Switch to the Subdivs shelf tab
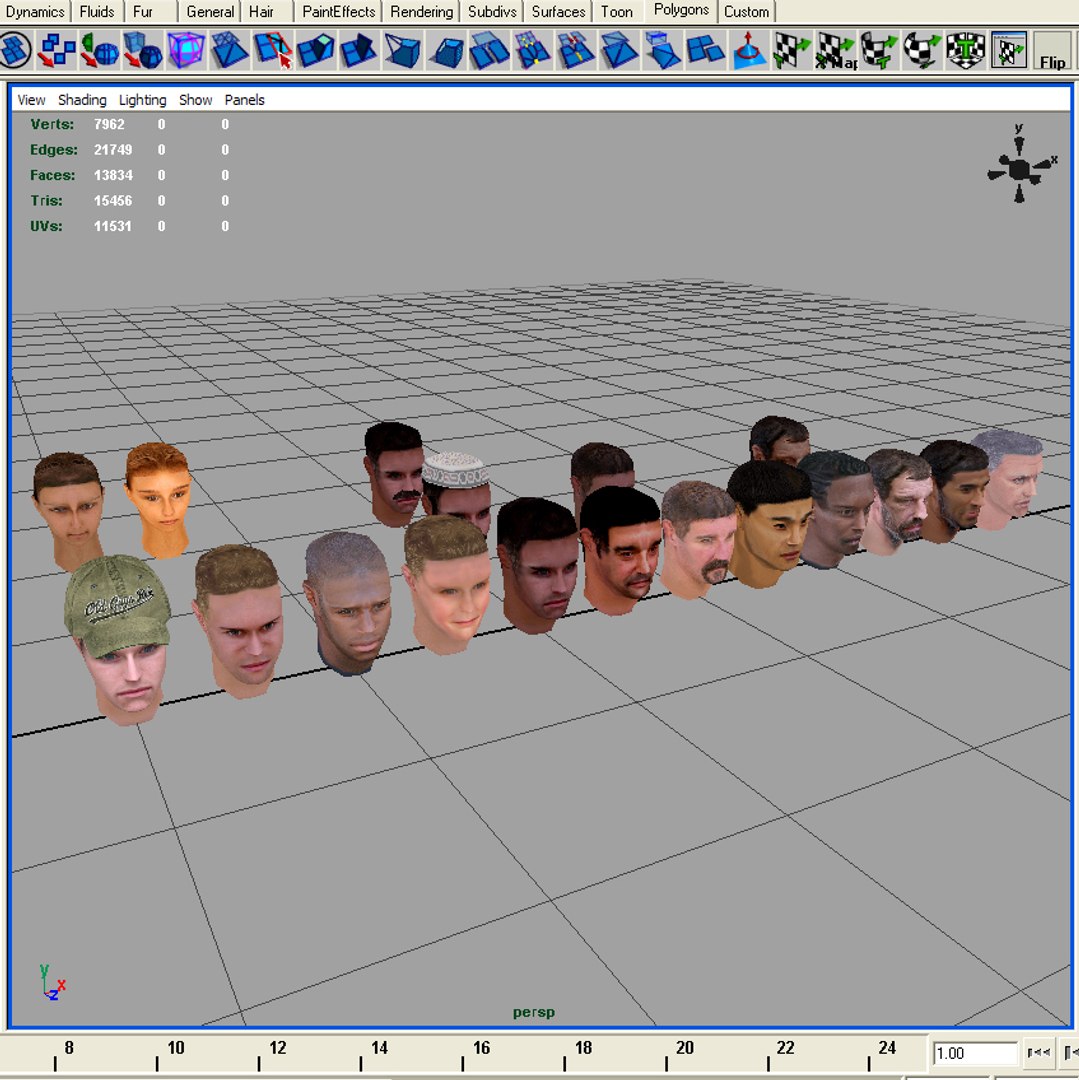This screenshot has width=1079, height=1080. [492, 12]
